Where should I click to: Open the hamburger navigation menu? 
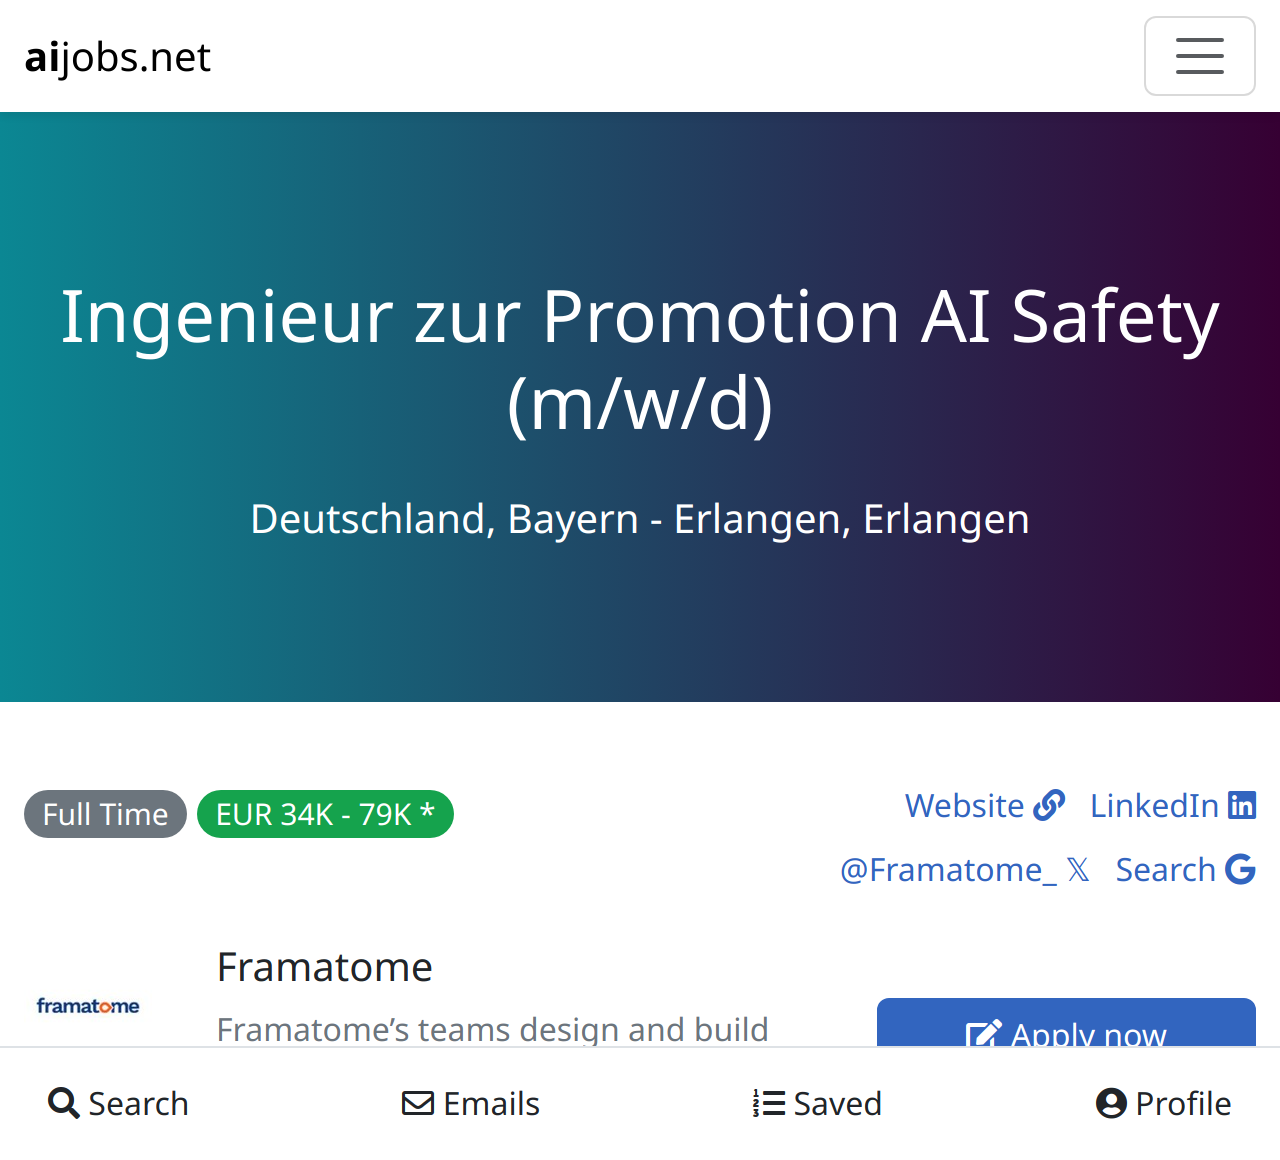(x=1199, y=56)
